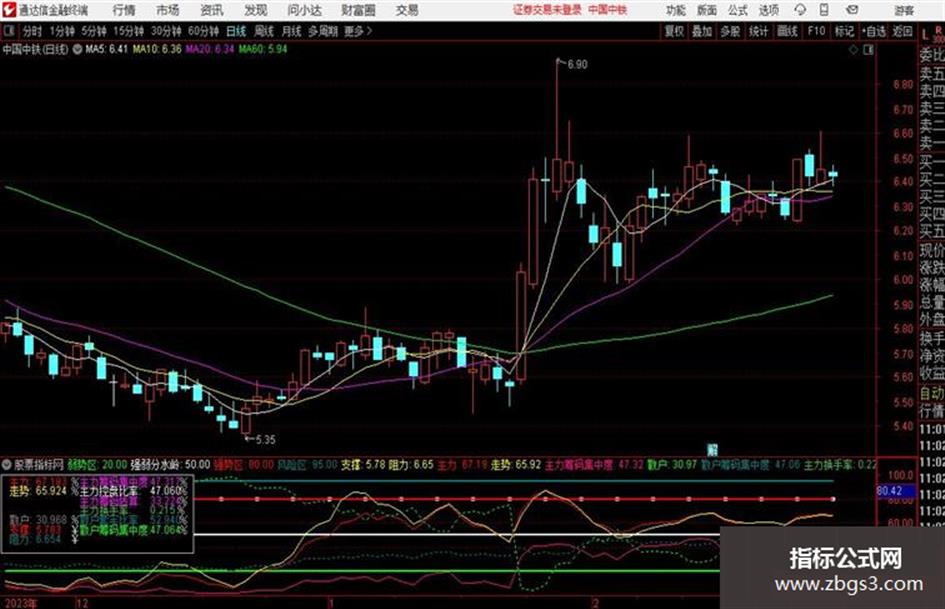This screenshot has width=945, height=609.
Task: Add to 自选 watchlist
Action: tap(874, 31)
